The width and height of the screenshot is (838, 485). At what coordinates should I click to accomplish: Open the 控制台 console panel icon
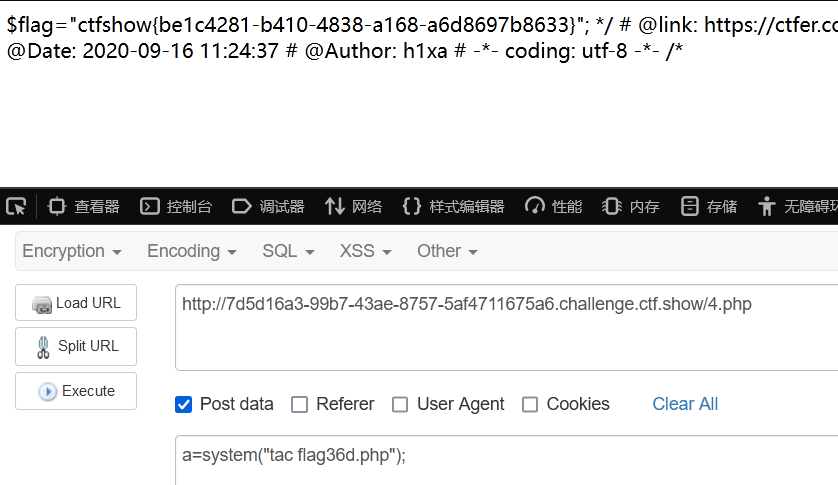[150, 206]
